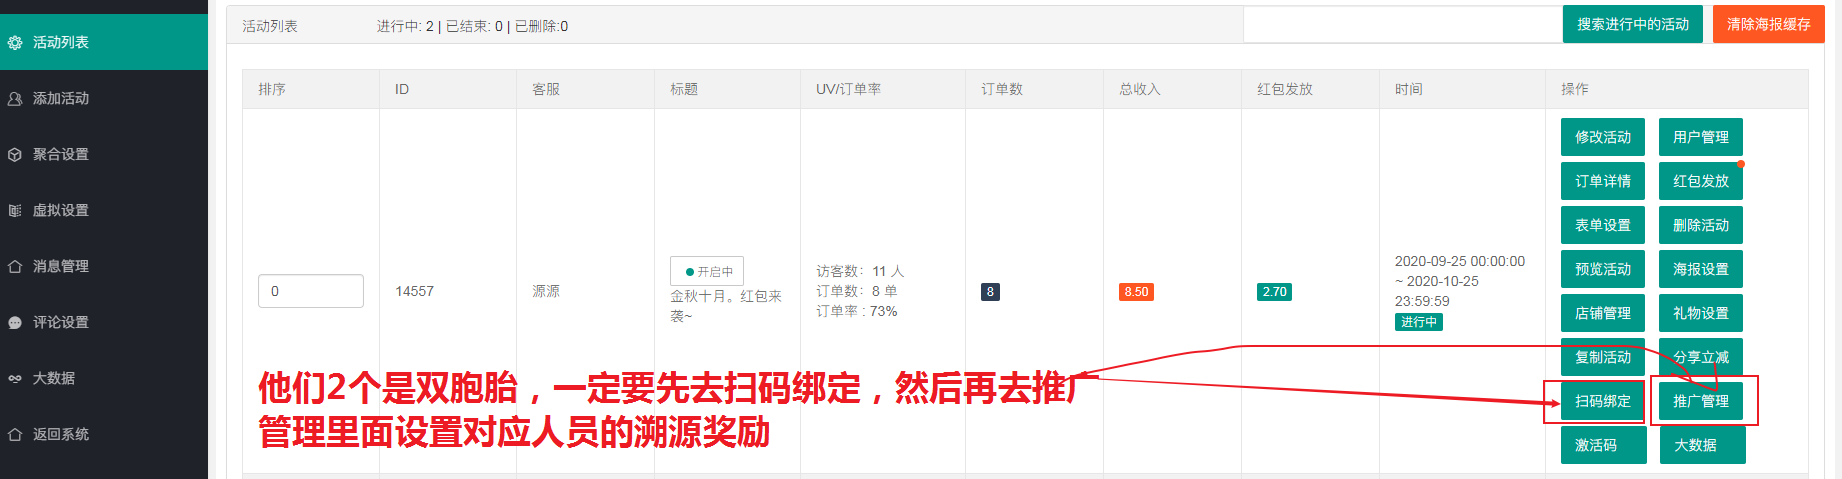Click the 订单详情 button
Image resolution: width=1842 pixels, height=479 pixels.
[1603, 181]
